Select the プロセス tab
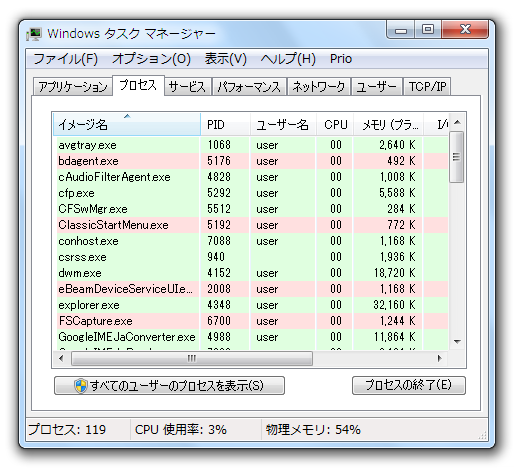This screenshot has width=517, height=470. pos(138,85)
